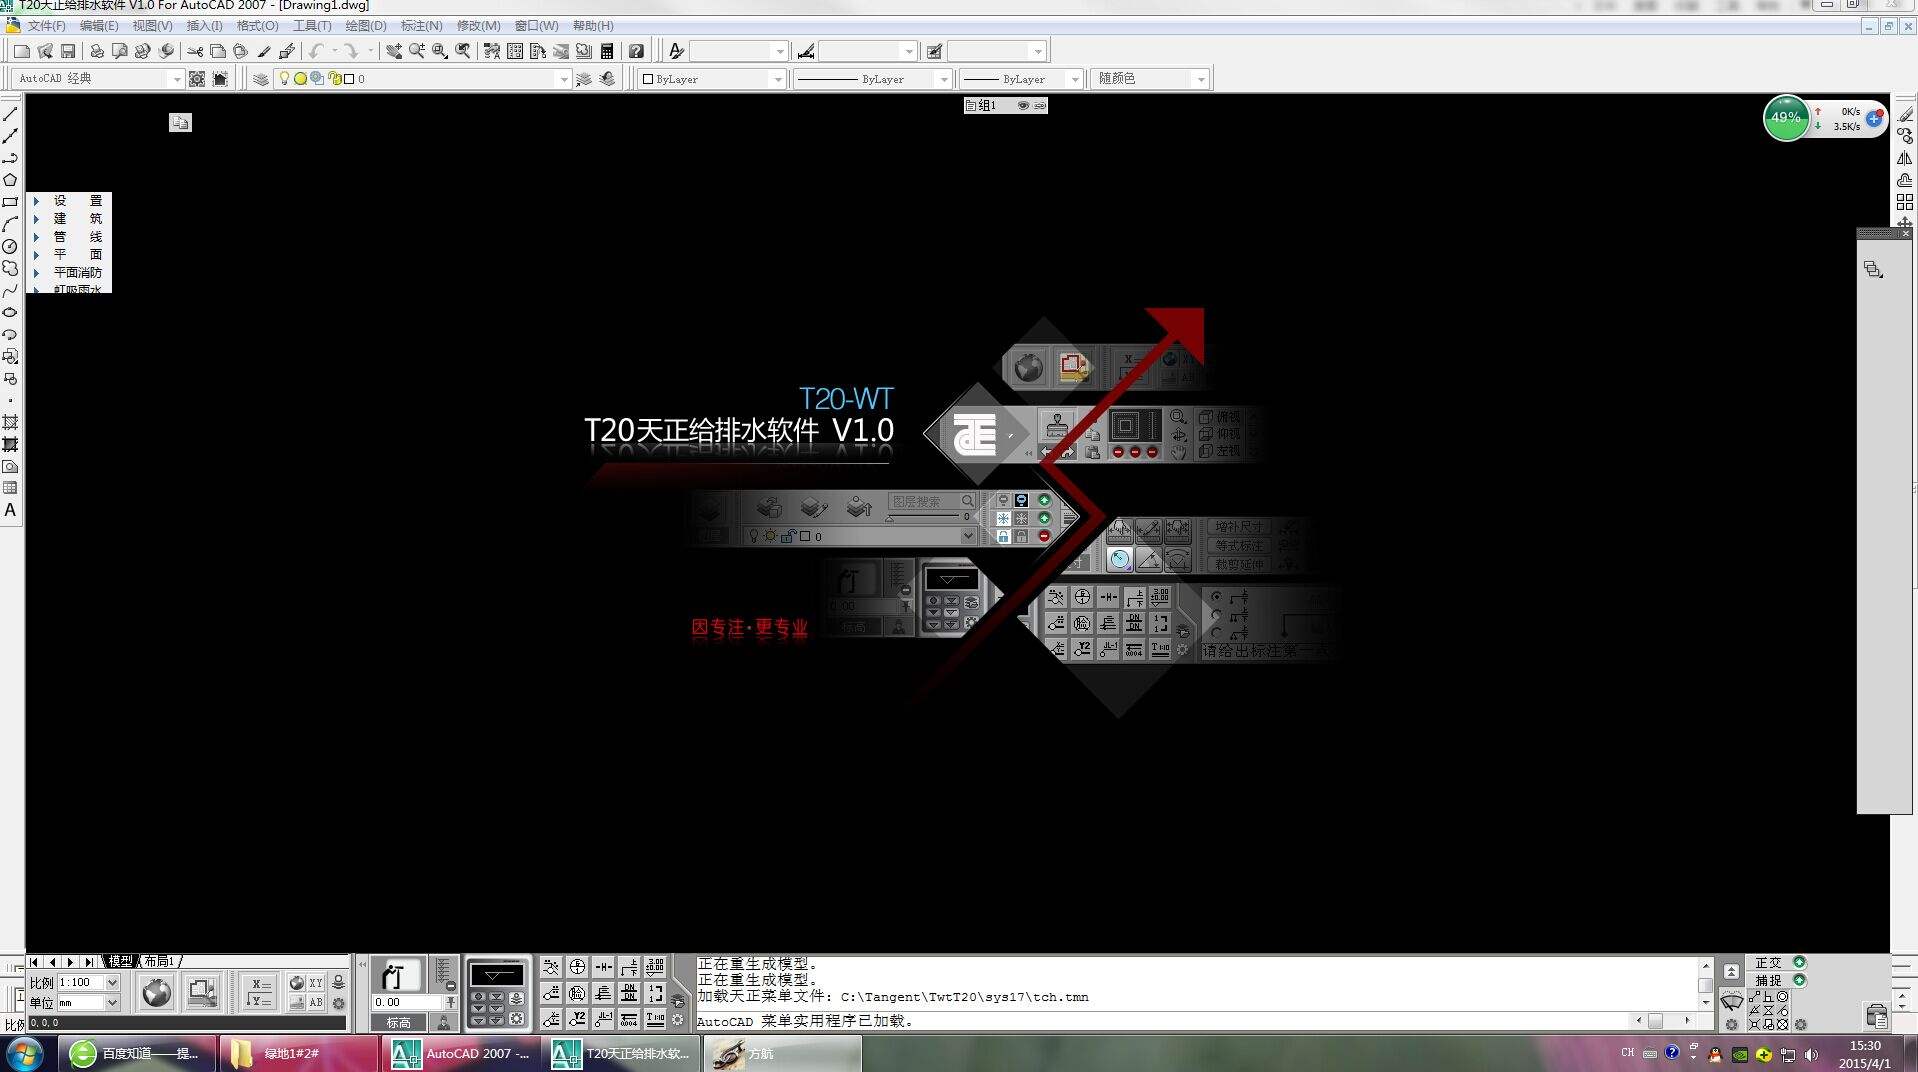Select the Circle draw tool
Image resolution: width=1918 pixels, height=1072 pixels.
(10, 246)
